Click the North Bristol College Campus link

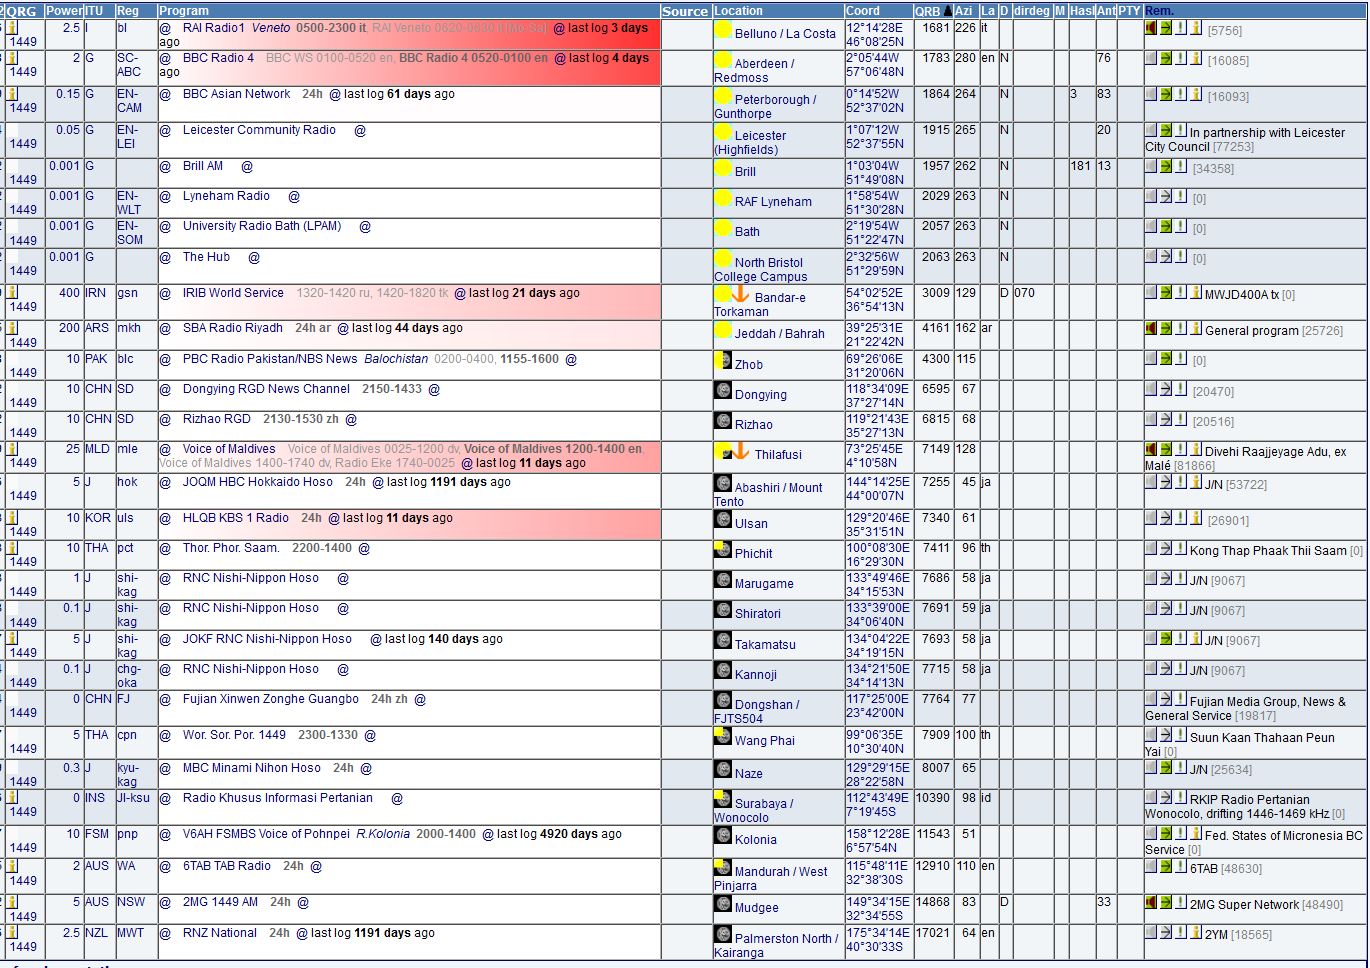[x=759, y=269]
